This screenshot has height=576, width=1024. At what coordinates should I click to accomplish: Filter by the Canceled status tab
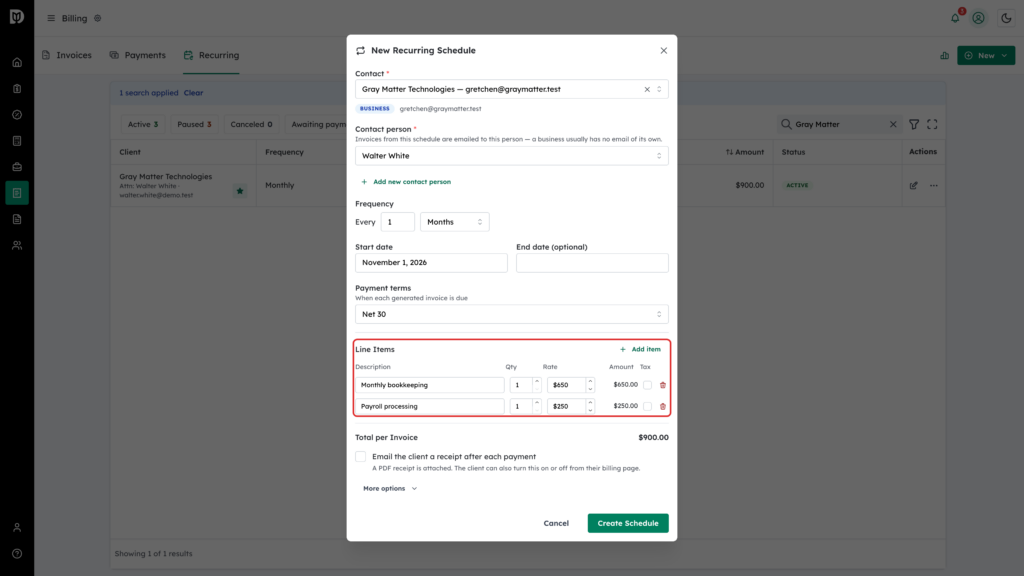[251, 124]
